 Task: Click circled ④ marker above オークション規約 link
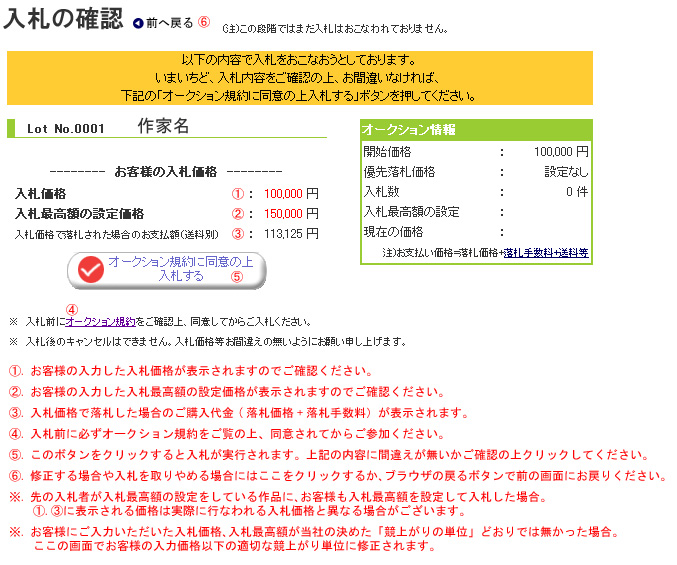[71, 309]
